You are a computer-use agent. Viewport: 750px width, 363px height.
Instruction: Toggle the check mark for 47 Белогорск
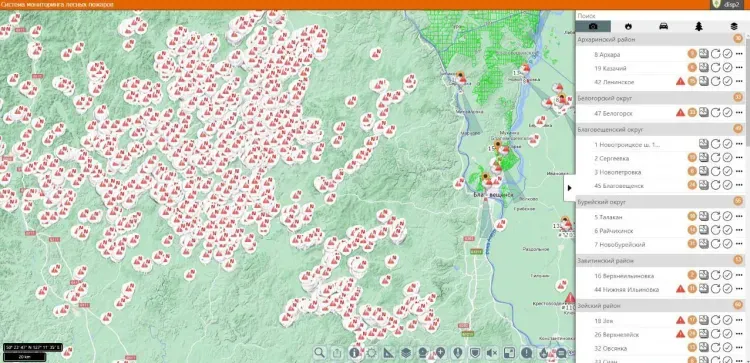point(728,113)
